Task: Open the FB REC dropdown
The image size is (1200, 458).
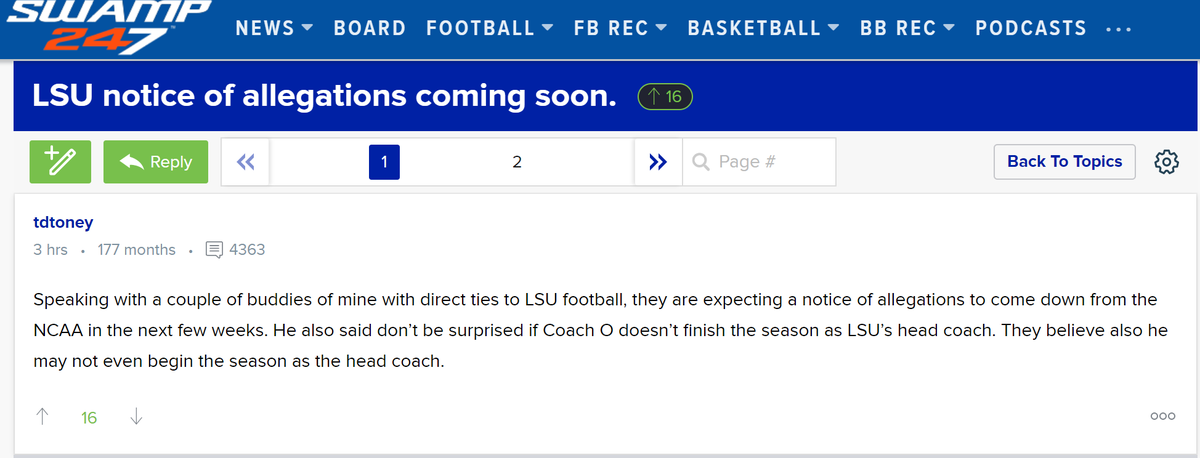Action: click(x=621, y=28)
